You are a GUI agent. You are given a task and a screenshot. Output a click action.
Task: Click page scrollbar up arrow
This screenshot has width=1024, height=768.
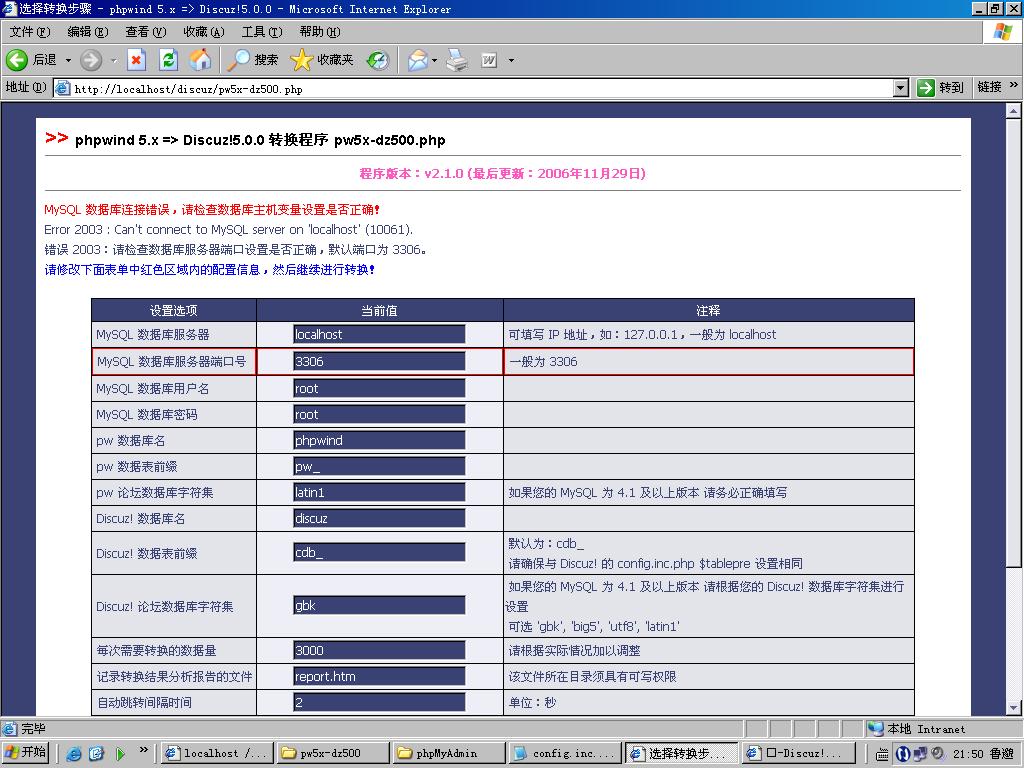(1013, 111)
